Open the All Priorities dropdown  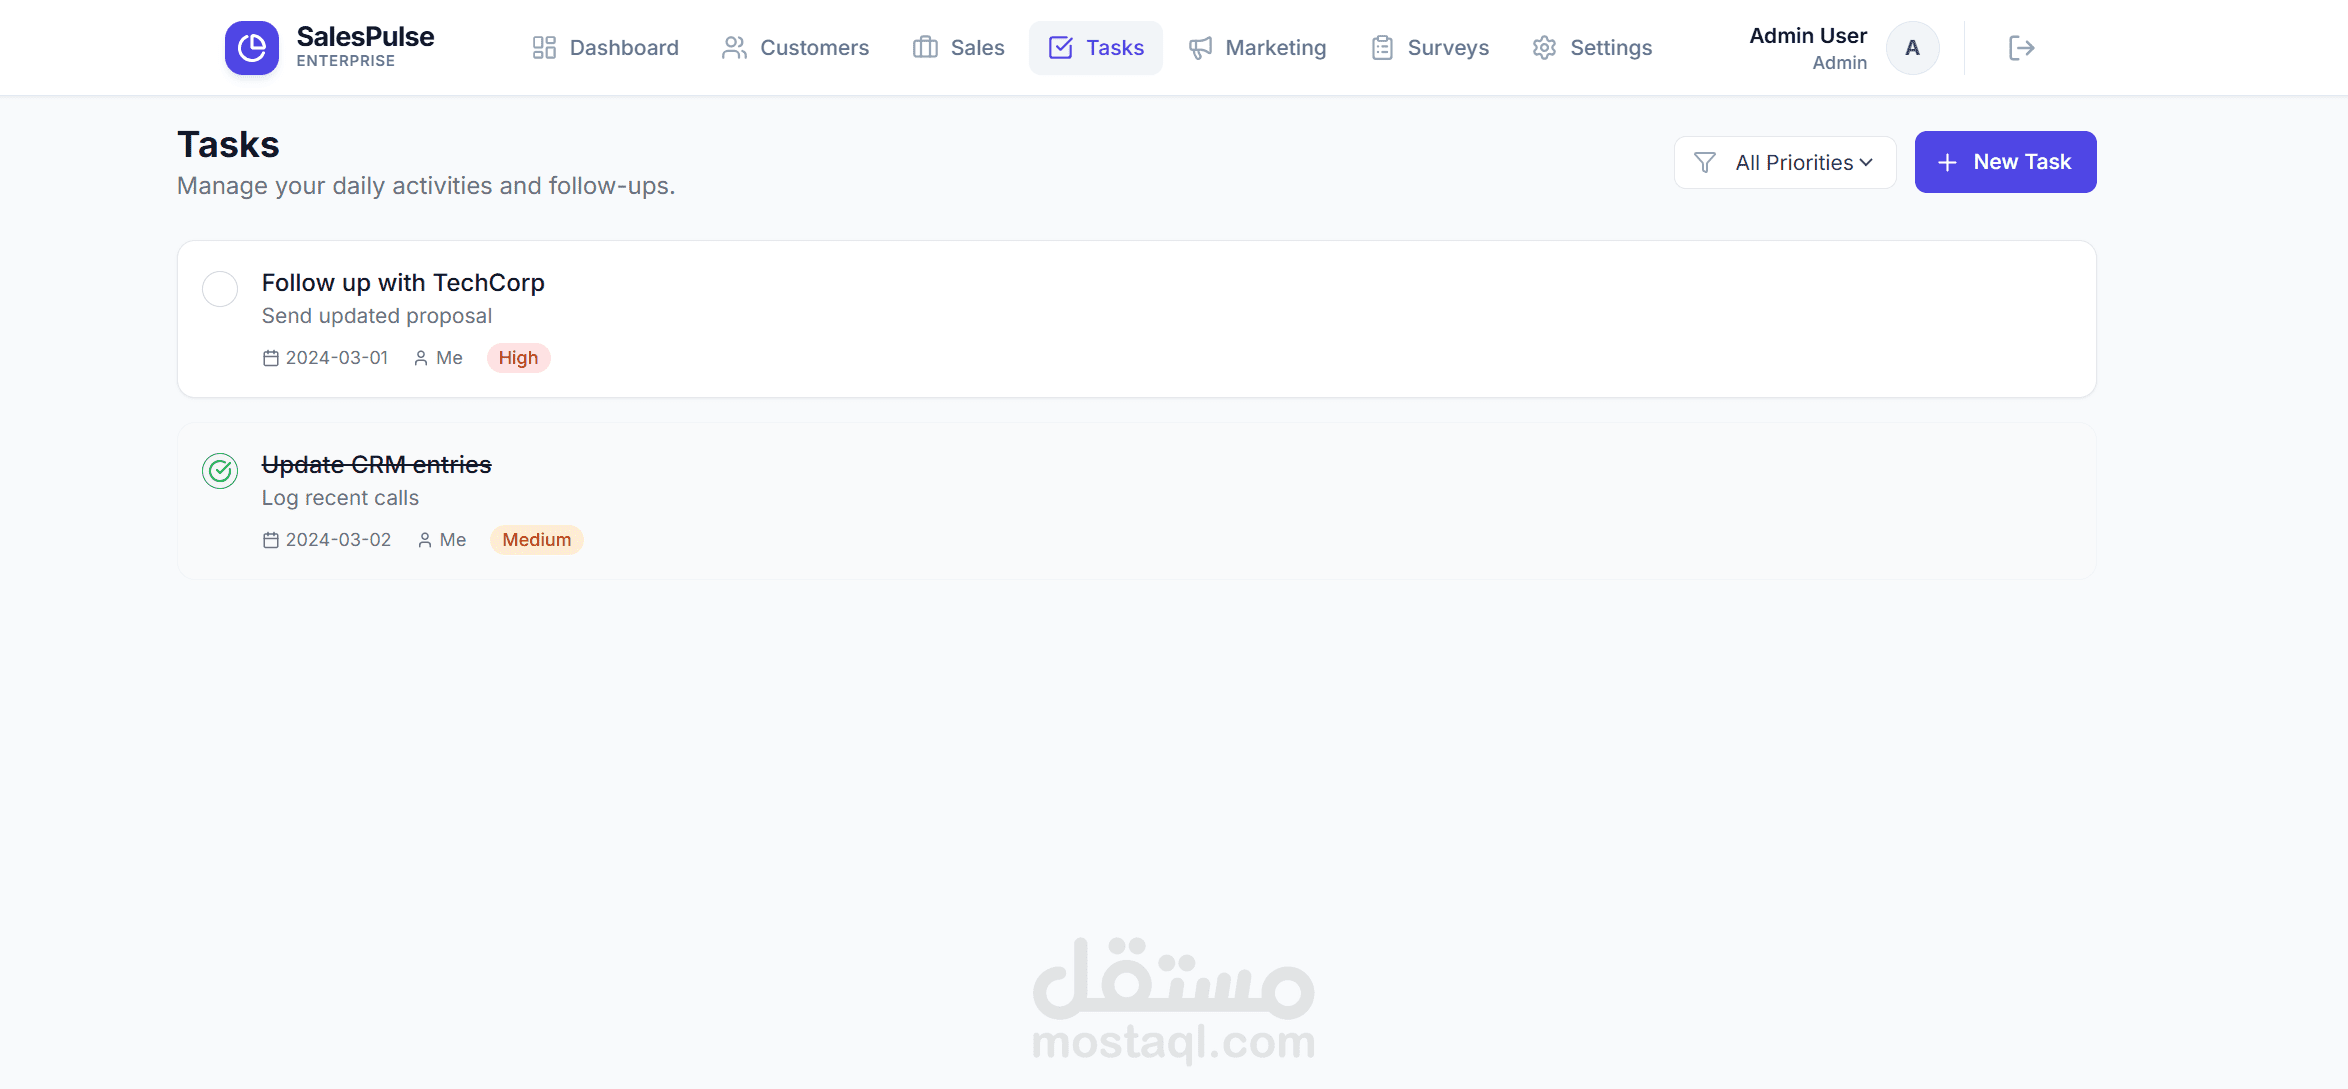pos(1794,162)
